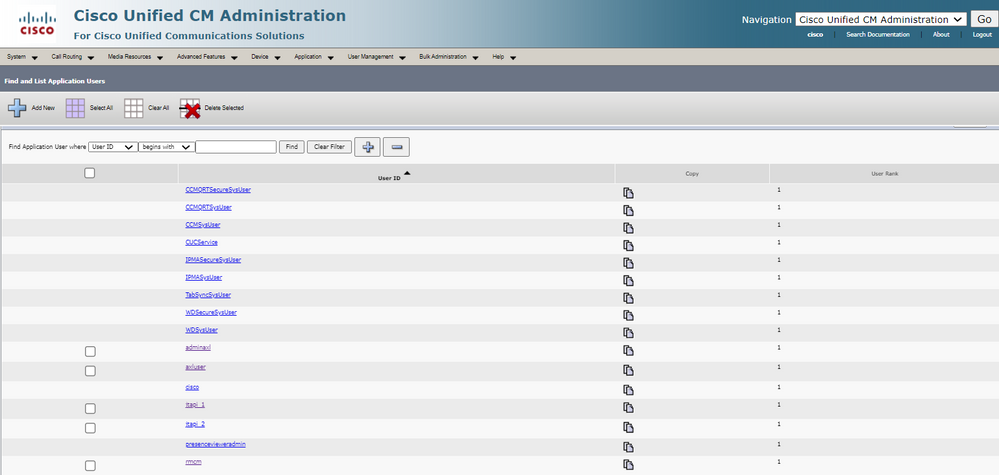Expand the Application menu
This screenshot has width=999, height=475.
(314, 57)
